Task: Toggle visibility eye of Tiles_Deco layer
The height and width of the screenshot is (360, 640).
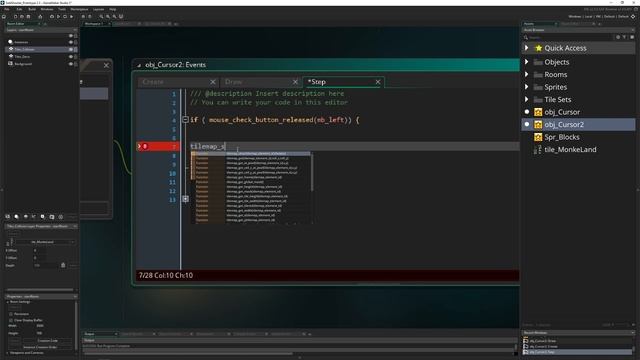Action: (71, 57)
